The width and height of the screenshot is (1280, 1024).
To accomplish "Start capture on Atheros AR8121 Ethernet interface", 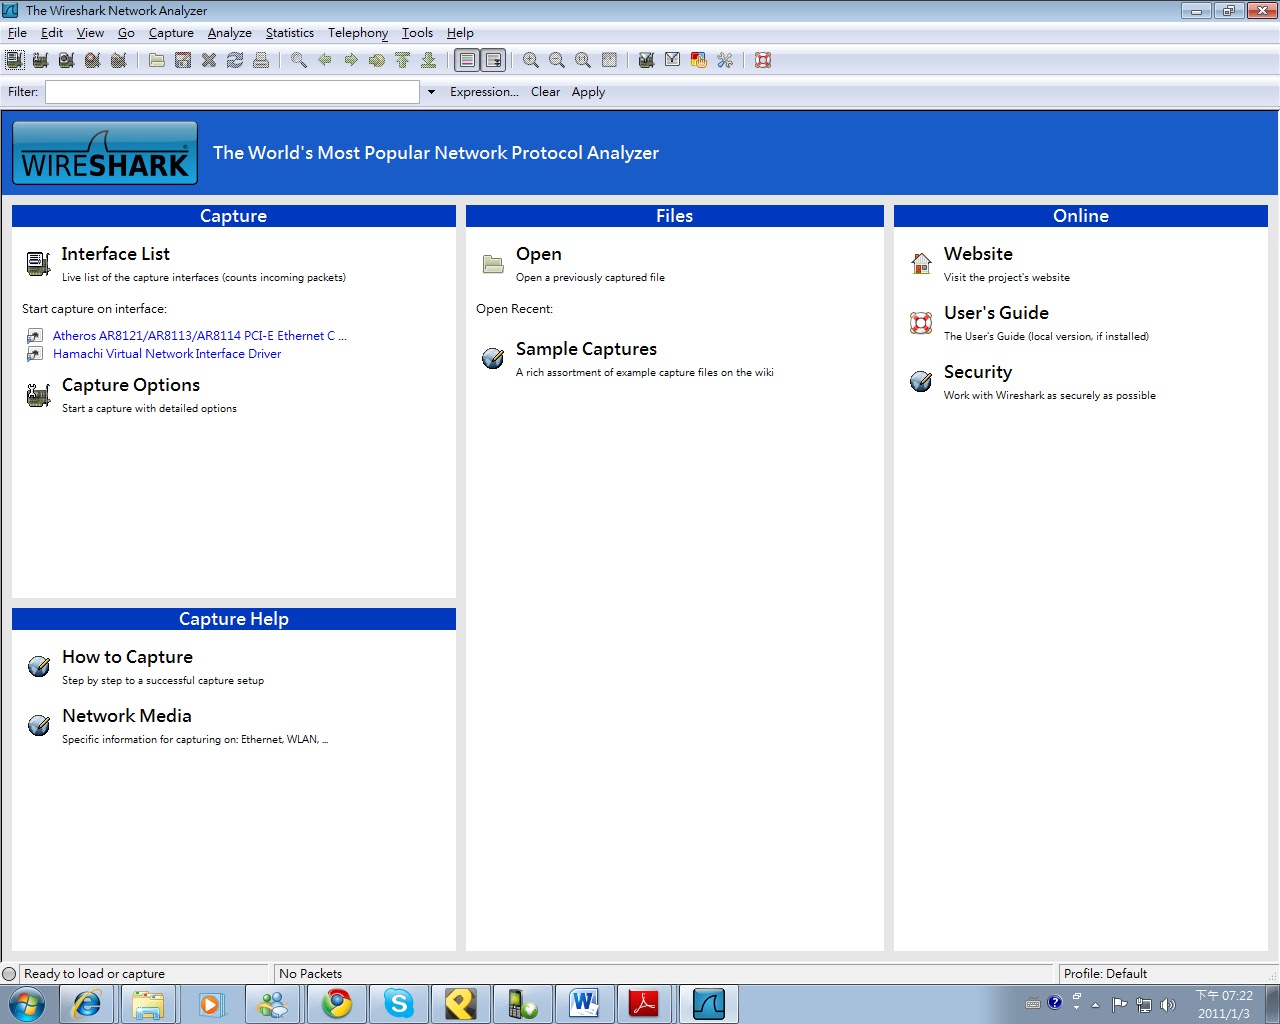I will (x=199, y=336).
